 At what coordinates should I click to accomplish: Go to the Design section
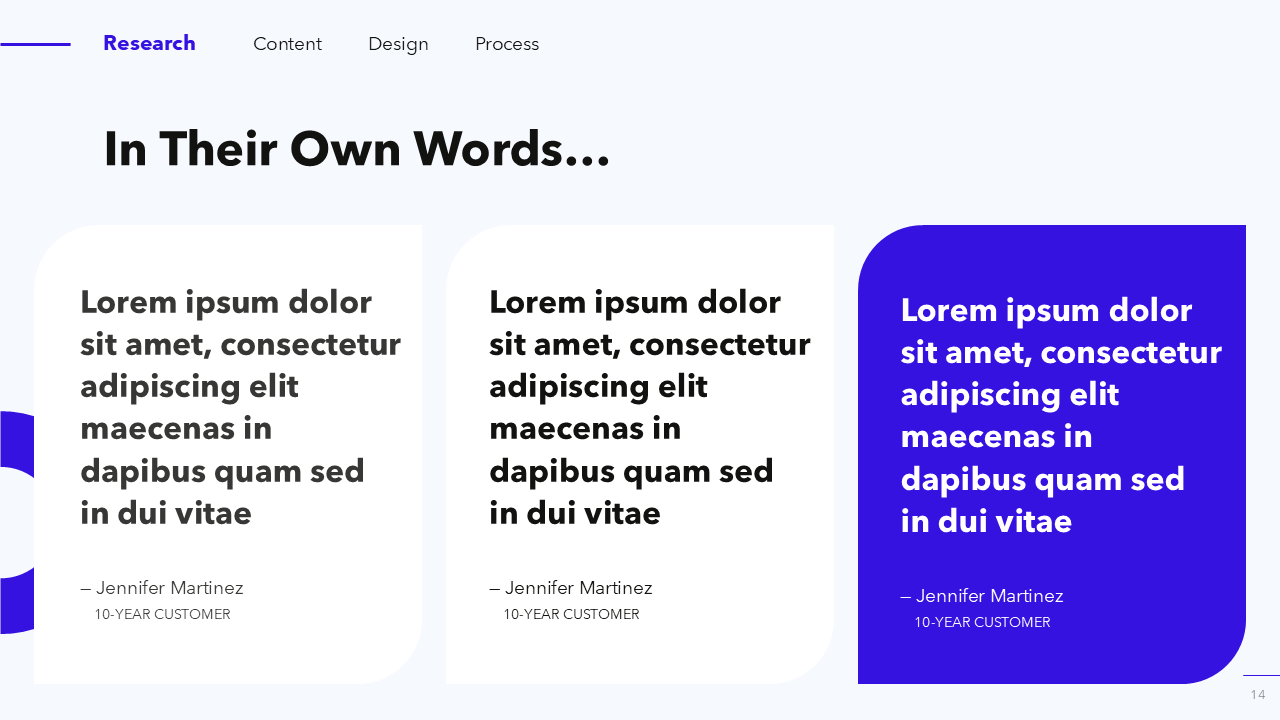[398, 44]
